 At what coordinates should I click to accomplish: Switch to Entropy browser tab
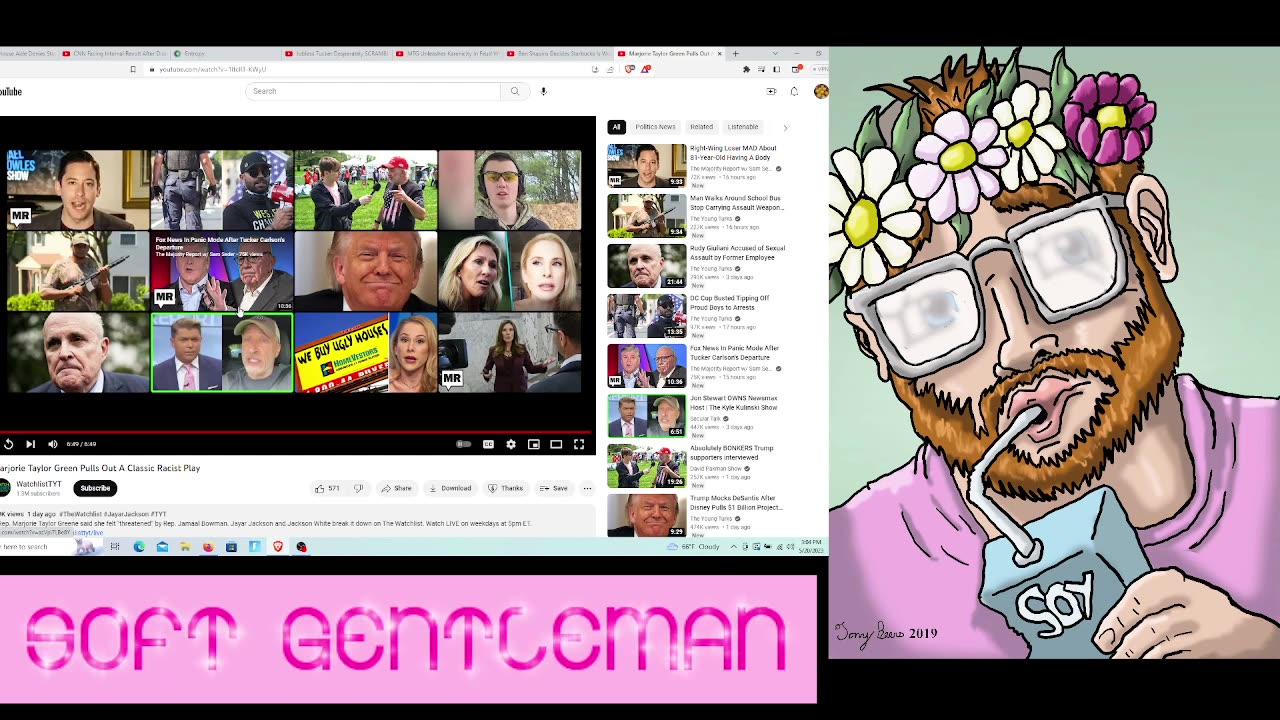[x=226, y=53]
